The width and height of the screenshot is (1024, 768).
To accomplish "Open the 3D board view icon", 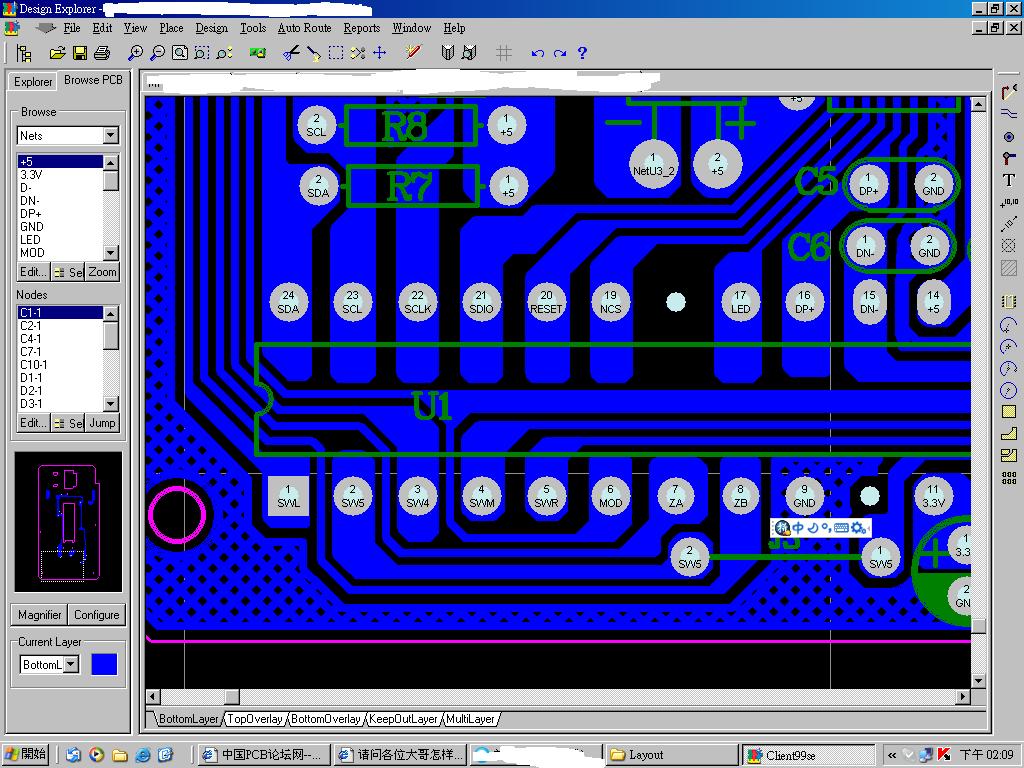I will tap(258, 53).
